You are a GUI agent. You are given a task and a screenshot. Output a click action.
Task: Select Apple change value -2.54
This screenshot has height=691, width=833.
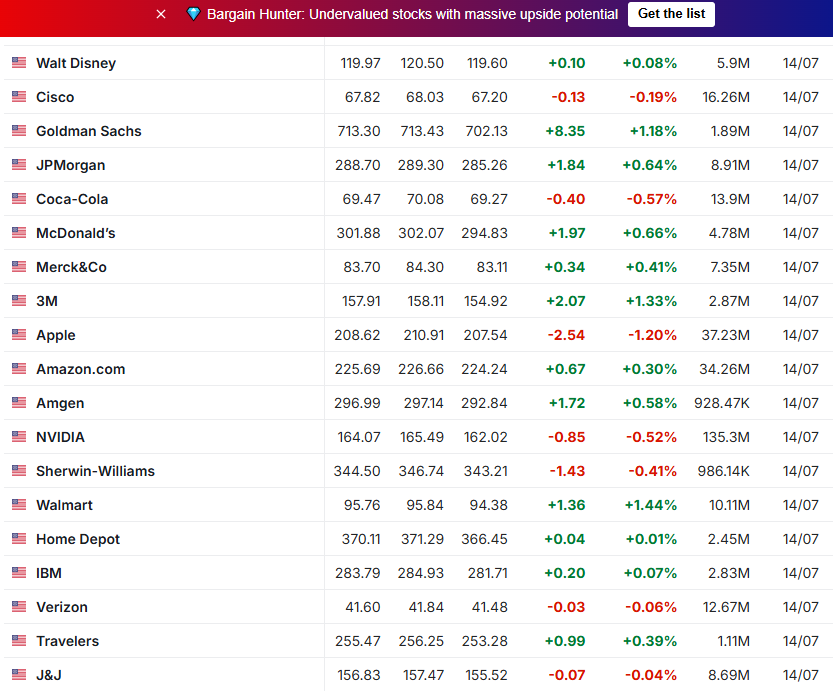click(566, 335)
